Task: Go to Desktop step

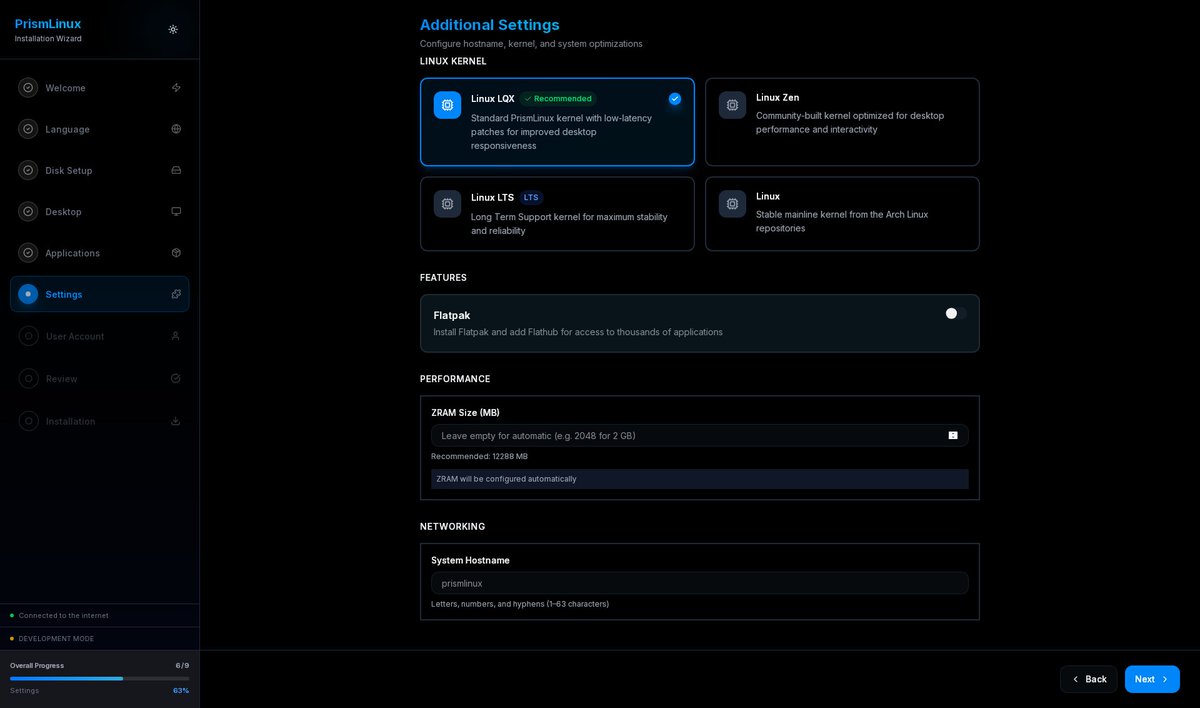Action: click(x=99, y=212)
